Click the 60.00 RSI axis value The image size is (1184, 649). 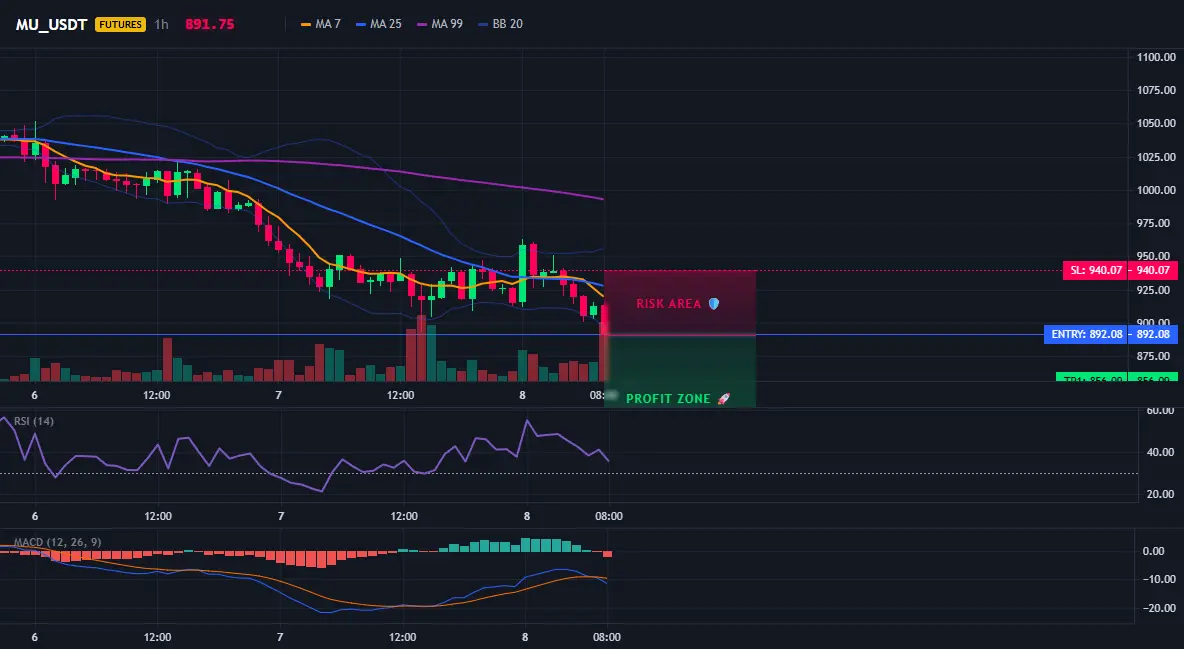(x=1160, y=410)
